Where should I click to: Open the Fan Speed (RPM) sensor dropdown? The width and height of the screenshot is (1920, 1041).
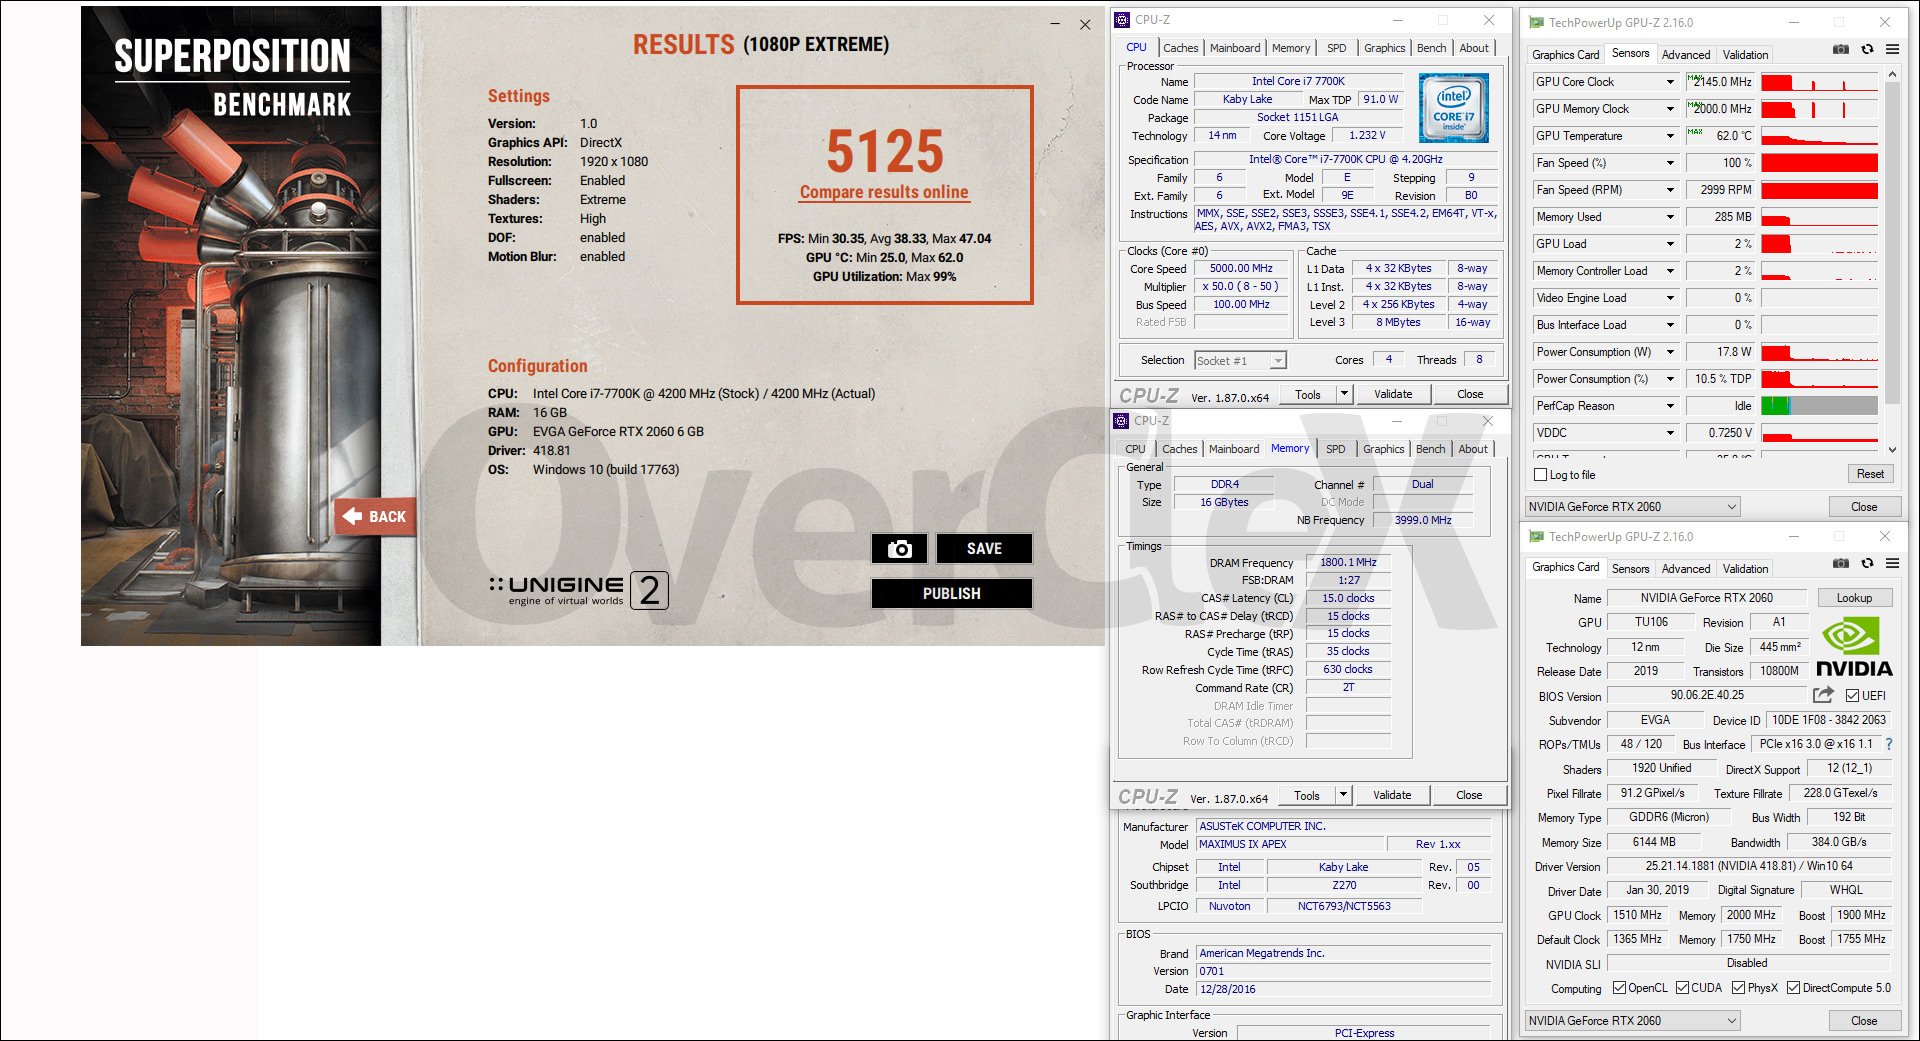(1670, 190)
